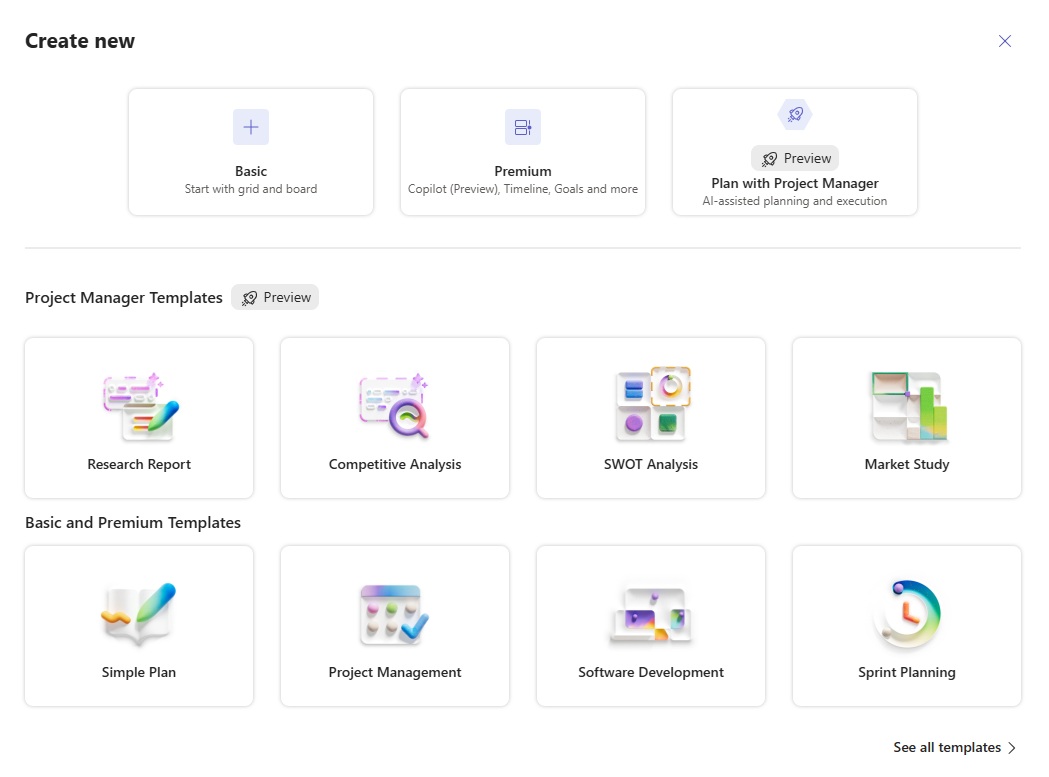
Task: Select the rocket icon for Plan with Project Manager
Action: (794, 114)
